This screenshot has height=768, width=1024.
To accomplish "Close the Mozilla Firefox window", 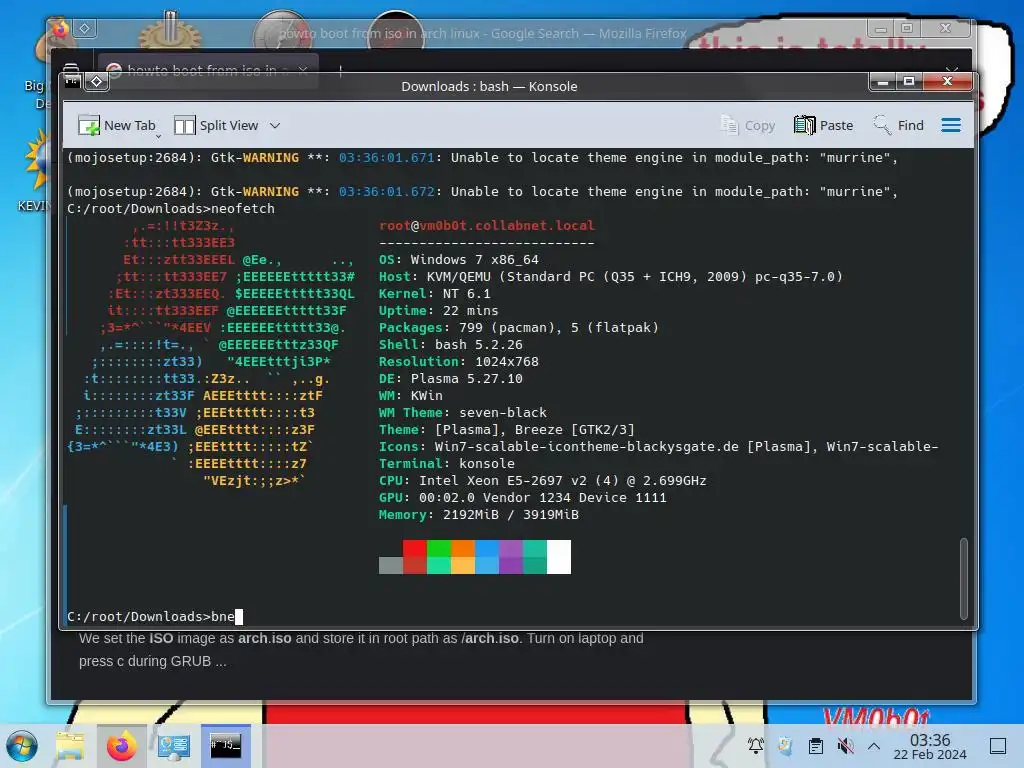I will tap(945, 29).
